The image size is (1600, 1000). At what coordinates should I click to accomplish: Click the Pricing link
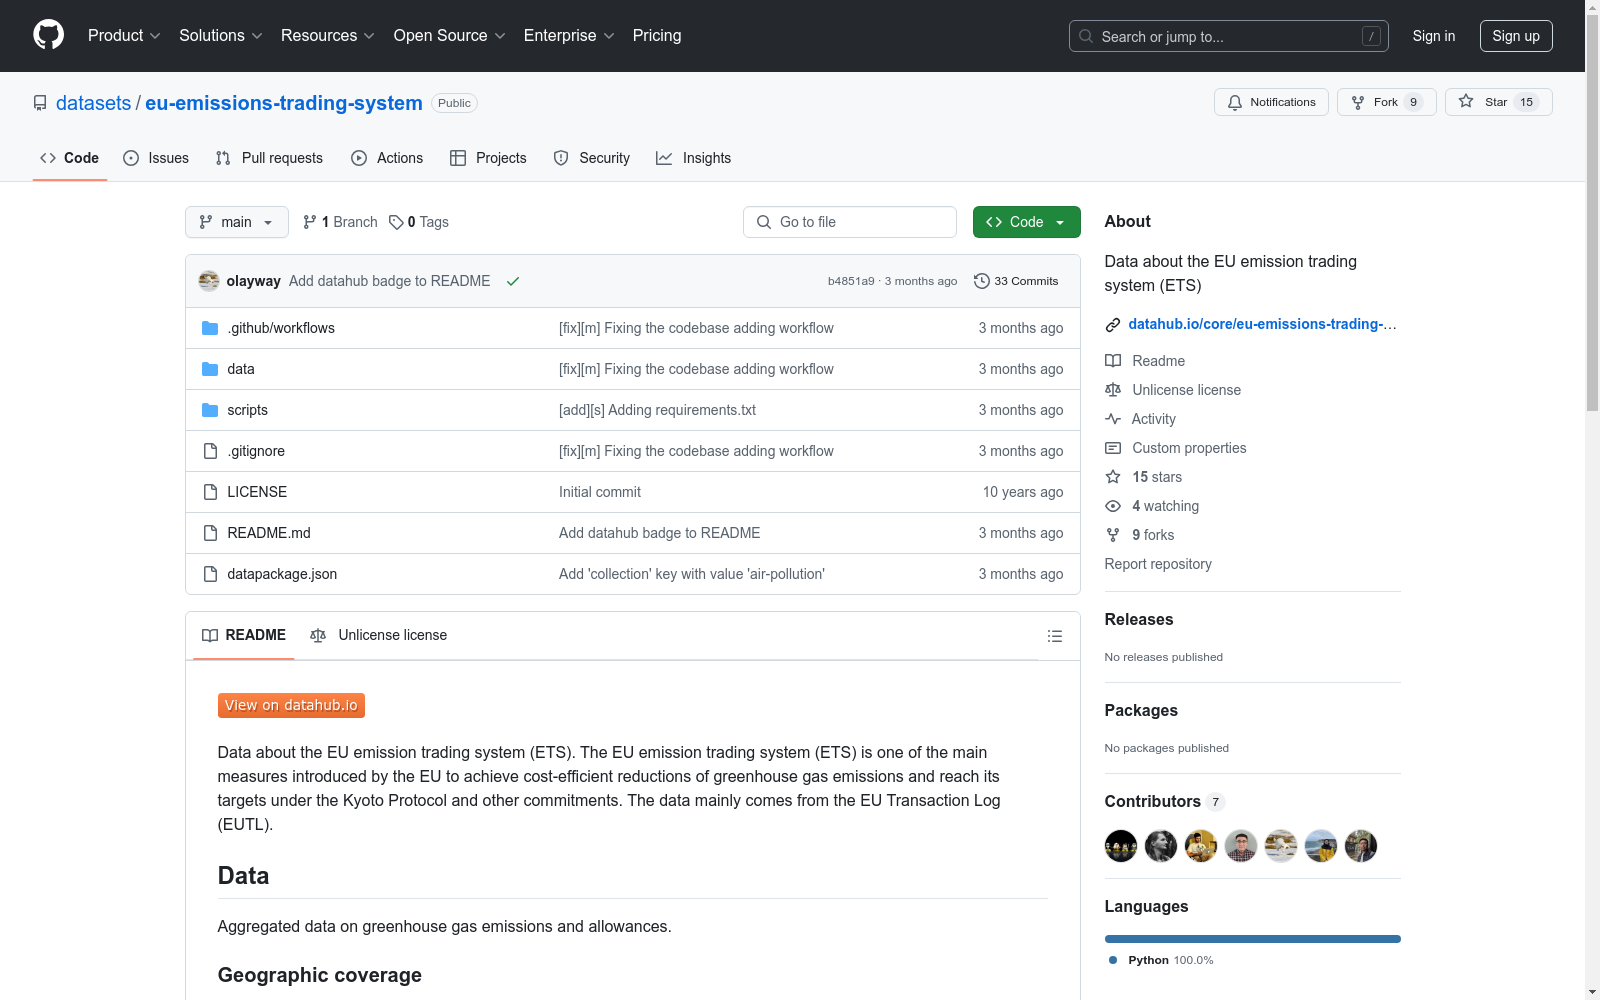[657, 36]
